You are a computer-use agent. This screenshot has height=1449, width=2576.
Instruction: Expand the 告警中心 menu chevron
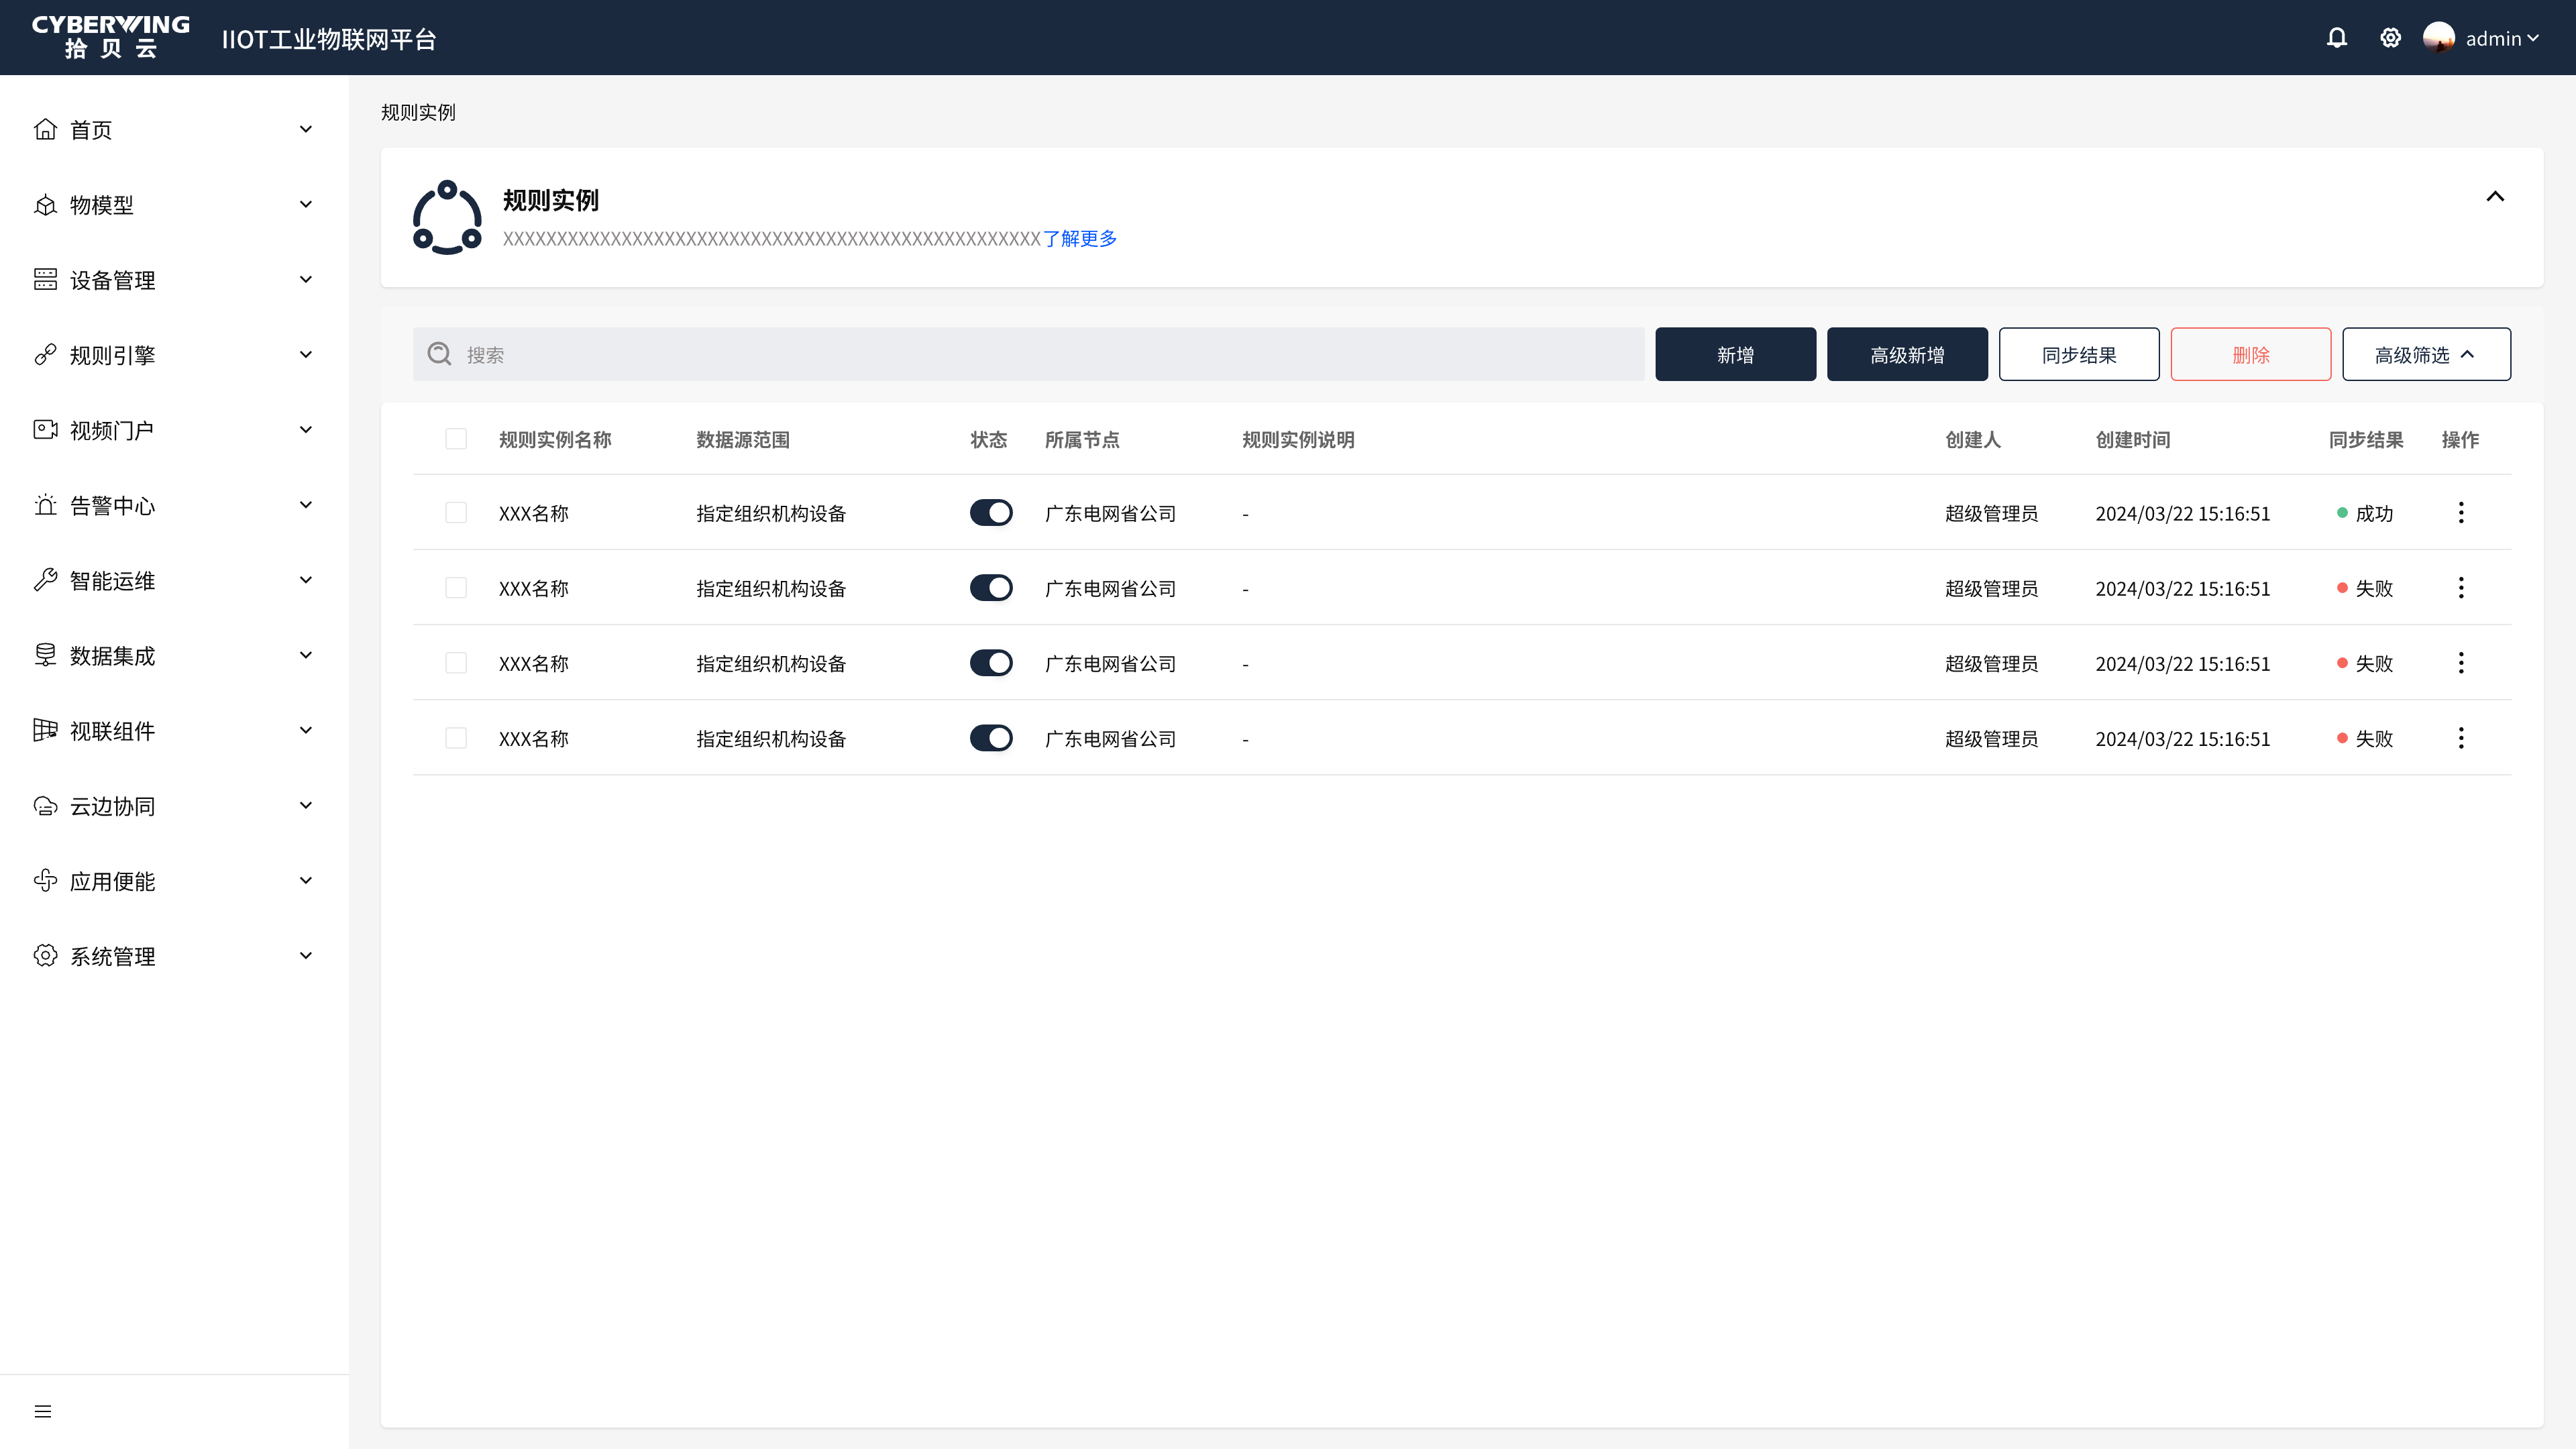pos(306,505)
